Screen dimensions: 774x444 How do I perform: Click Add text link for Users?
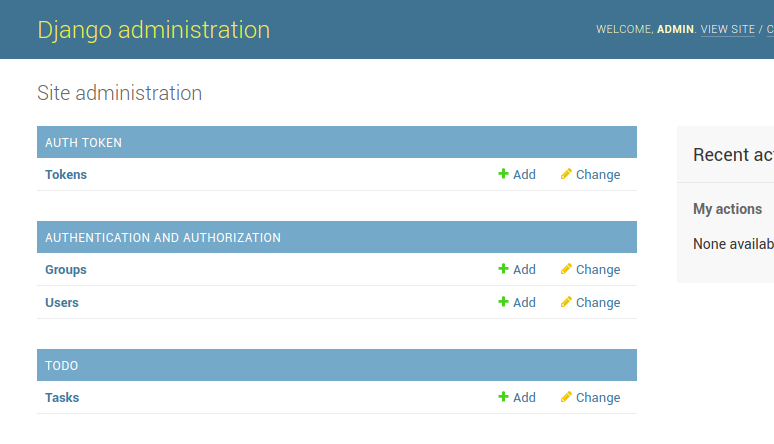pos(524,302)
